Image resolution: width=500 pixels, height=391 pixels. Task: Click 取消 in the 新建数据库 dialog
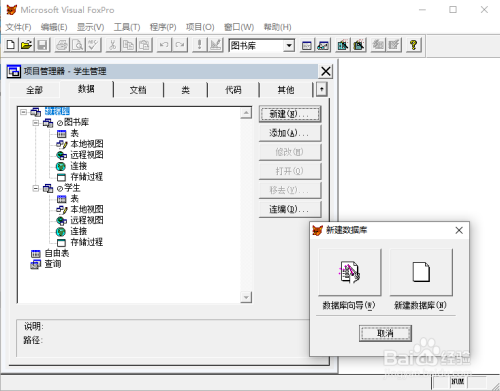385,333
